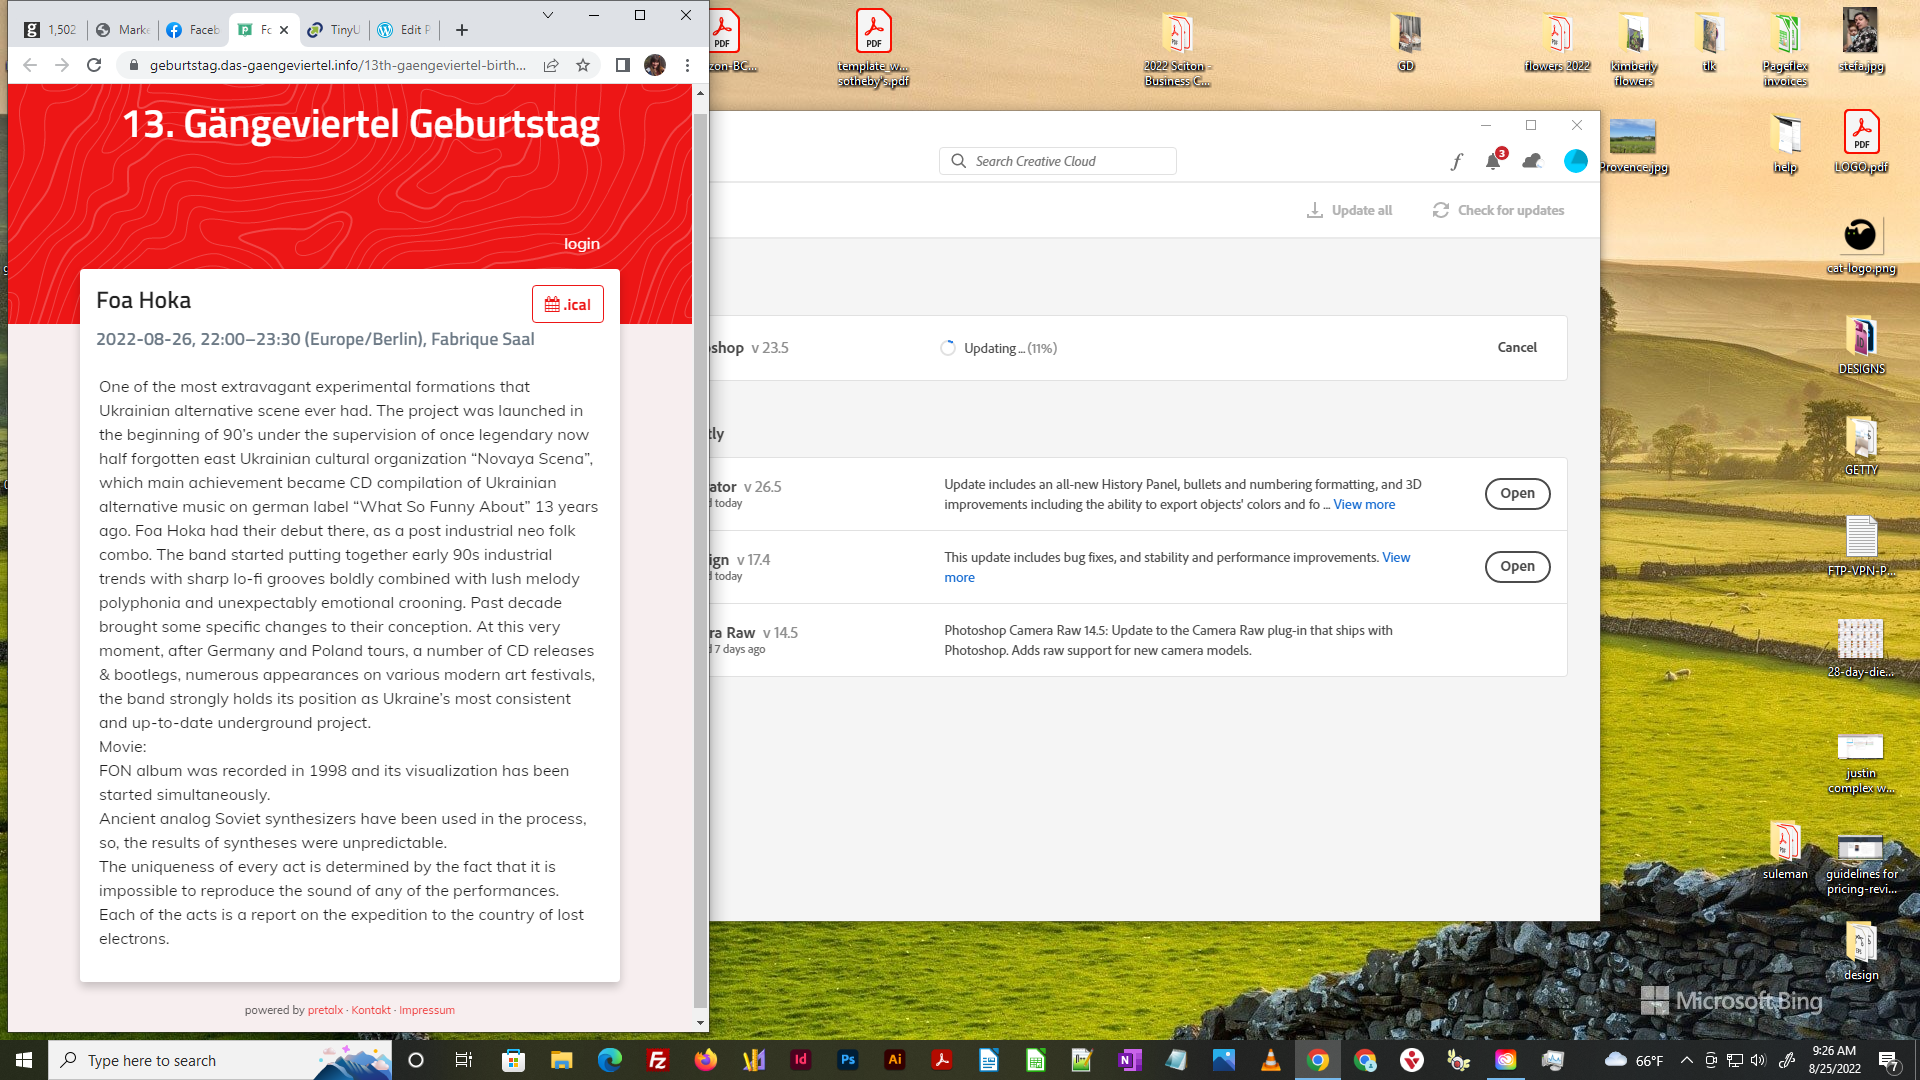The image size is (1920, 1080).
Task: Cancel the Photoshop update
Action: click(1516, 347)
